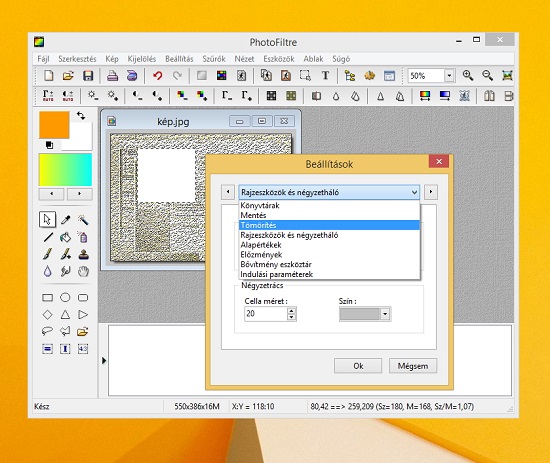Reset colors with the small black-white icon
550x463 pixels.
(x=49, y=145)
